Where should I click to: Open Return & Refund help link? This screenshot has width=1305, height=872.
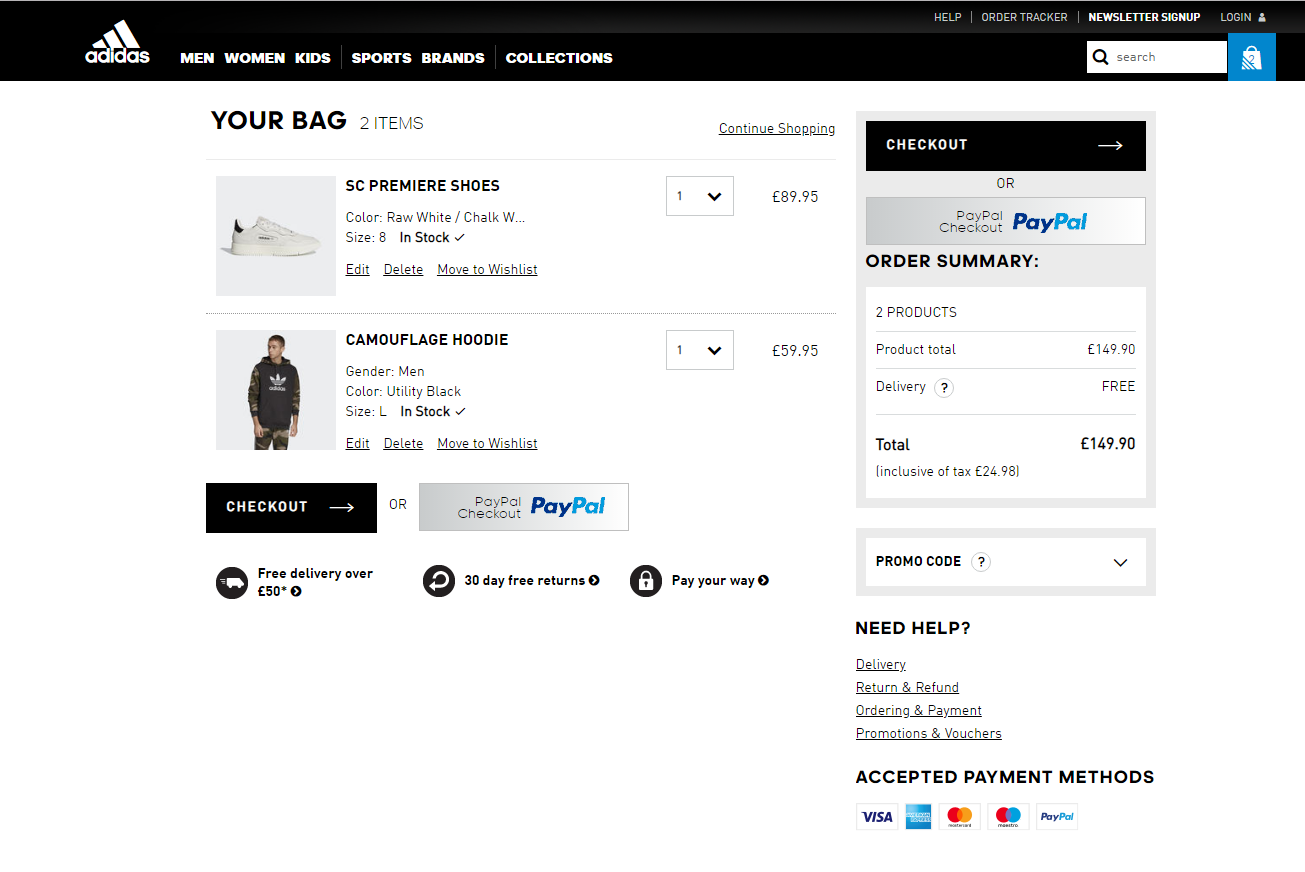(907, 687)
